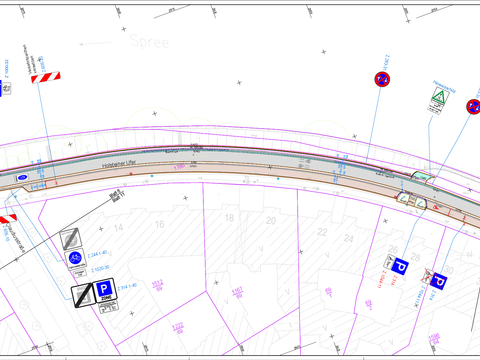Click the blue oval marking on the roadway
The width and height of the screenshot is (480, 360).
[22, 177]
